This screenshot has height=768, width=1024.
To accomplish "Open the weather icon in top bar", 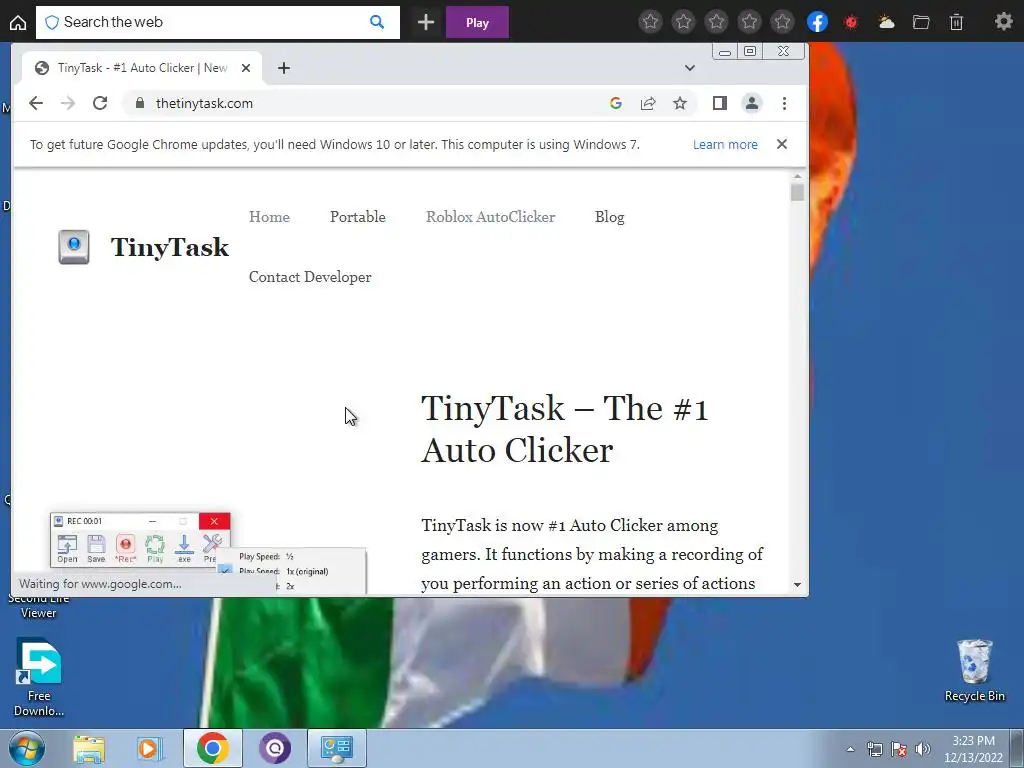I will pos(886,22).
